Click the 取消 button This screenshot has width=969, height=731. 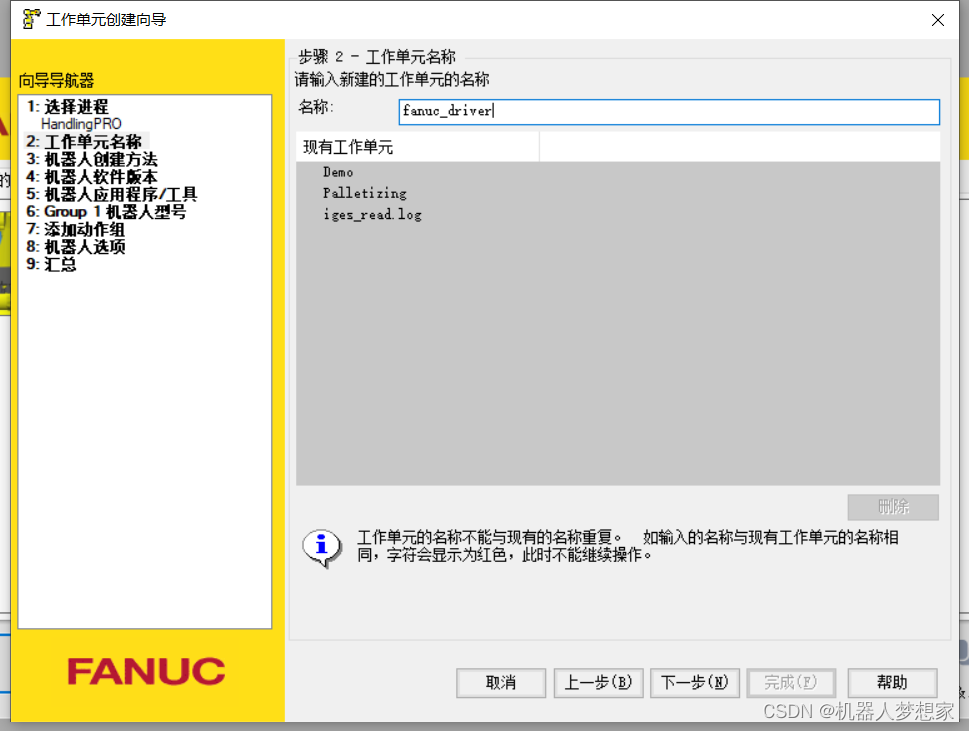501,683
